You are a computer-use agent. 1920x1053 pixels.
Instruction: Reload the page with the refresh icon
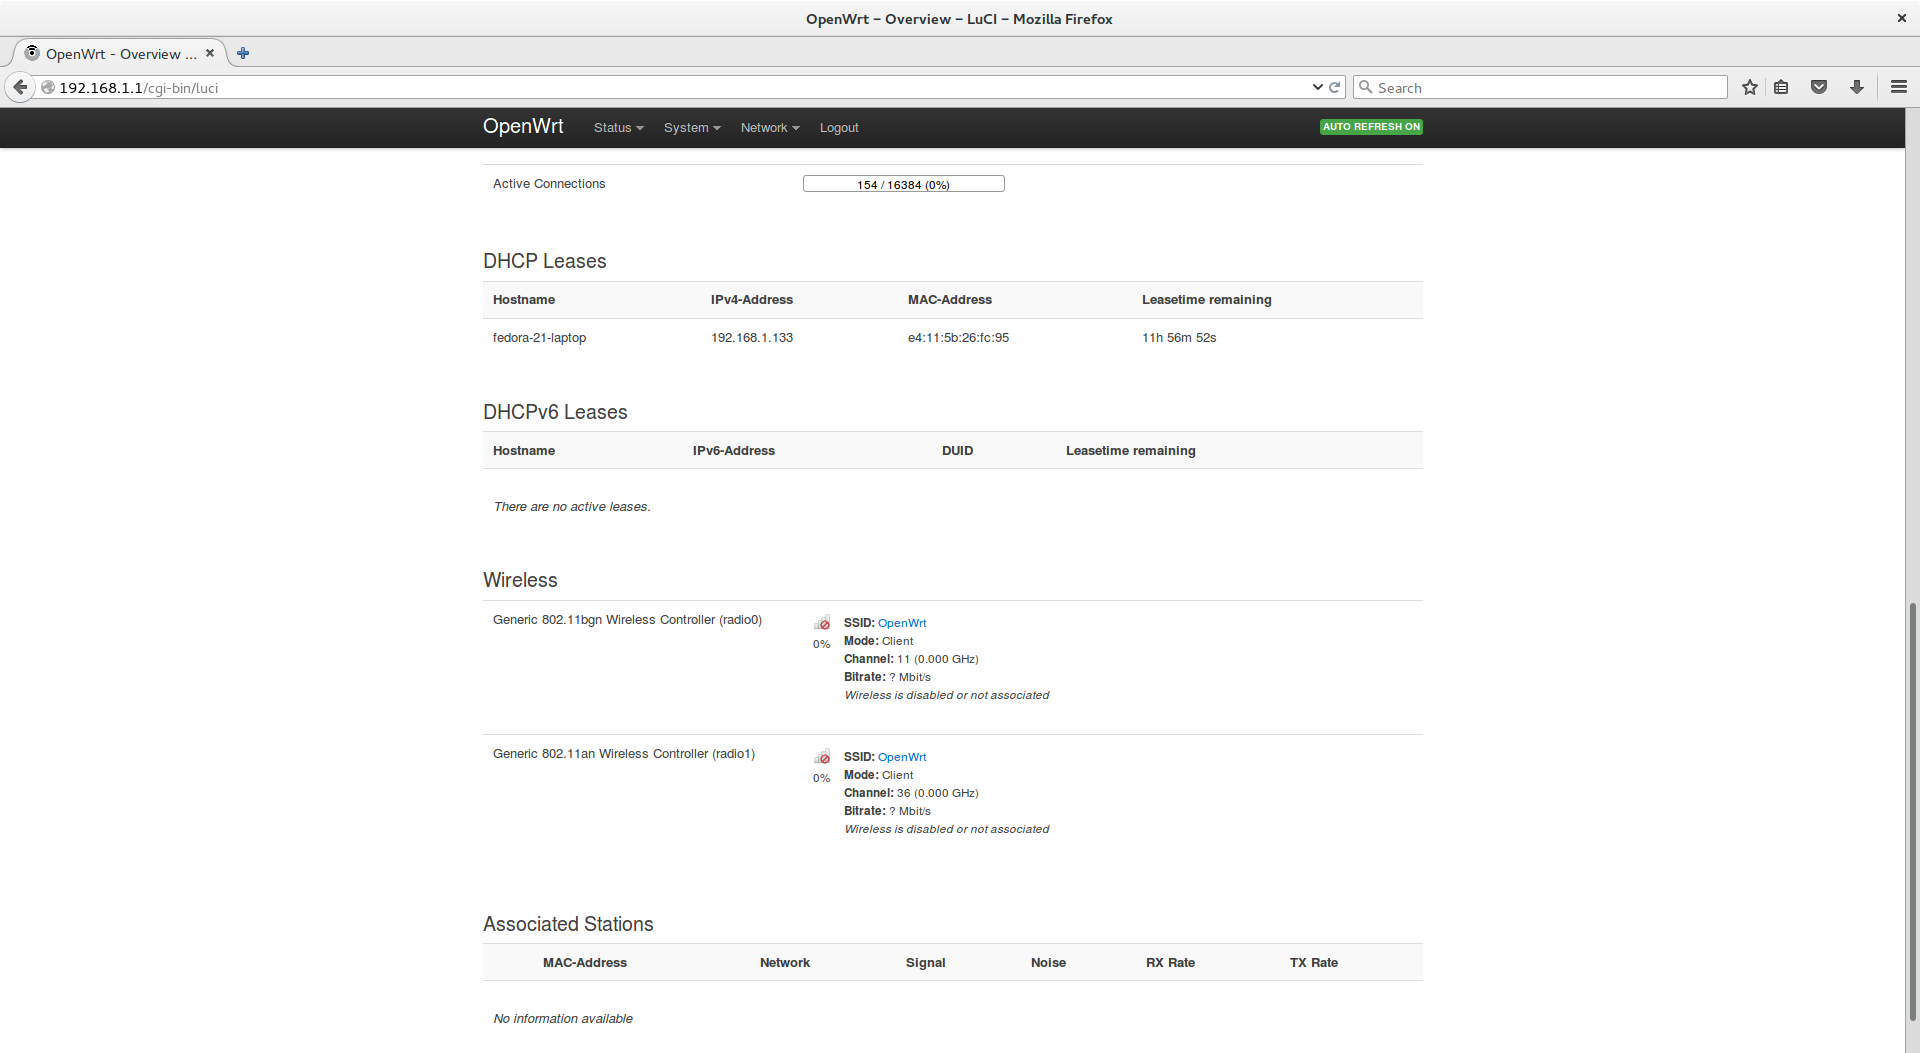(1334, 87)
